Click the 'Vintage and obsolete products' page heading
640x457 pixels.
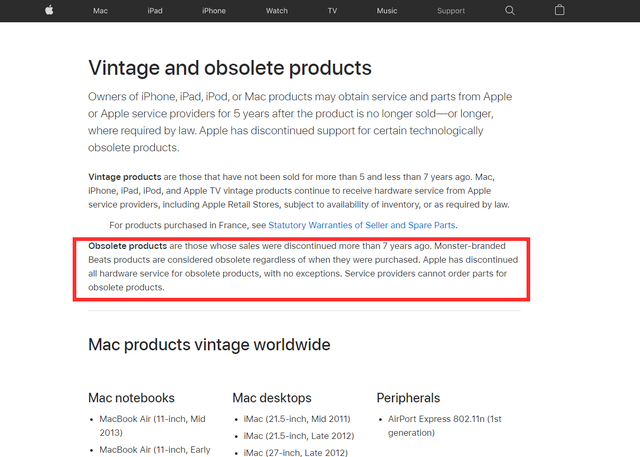pos(230,68)
